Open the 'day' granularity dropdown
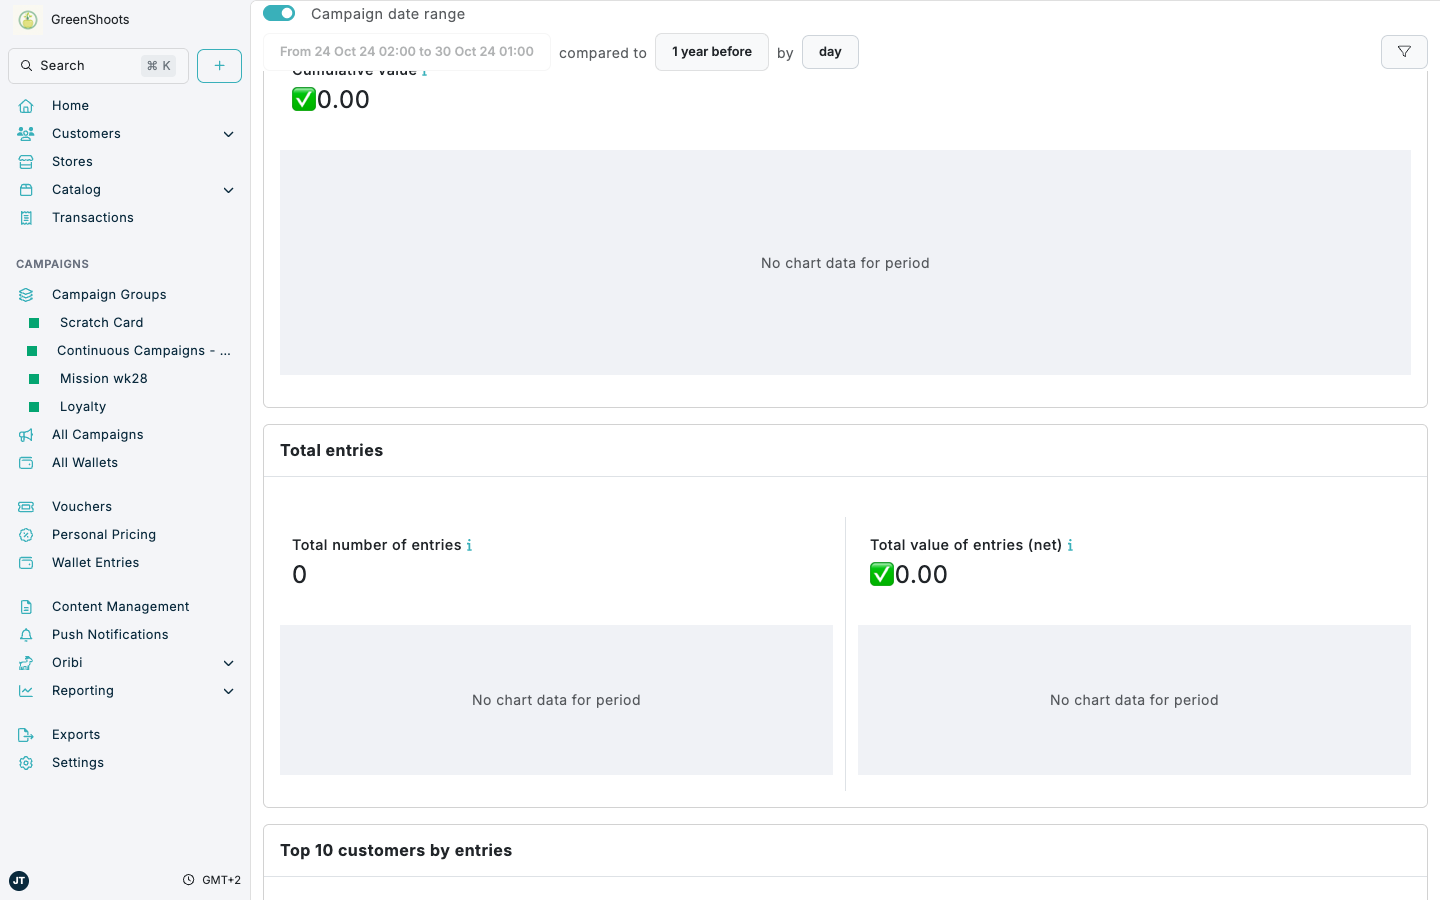Image resolution: width=1440 pixels, height=900 pixels. [830, 52]
